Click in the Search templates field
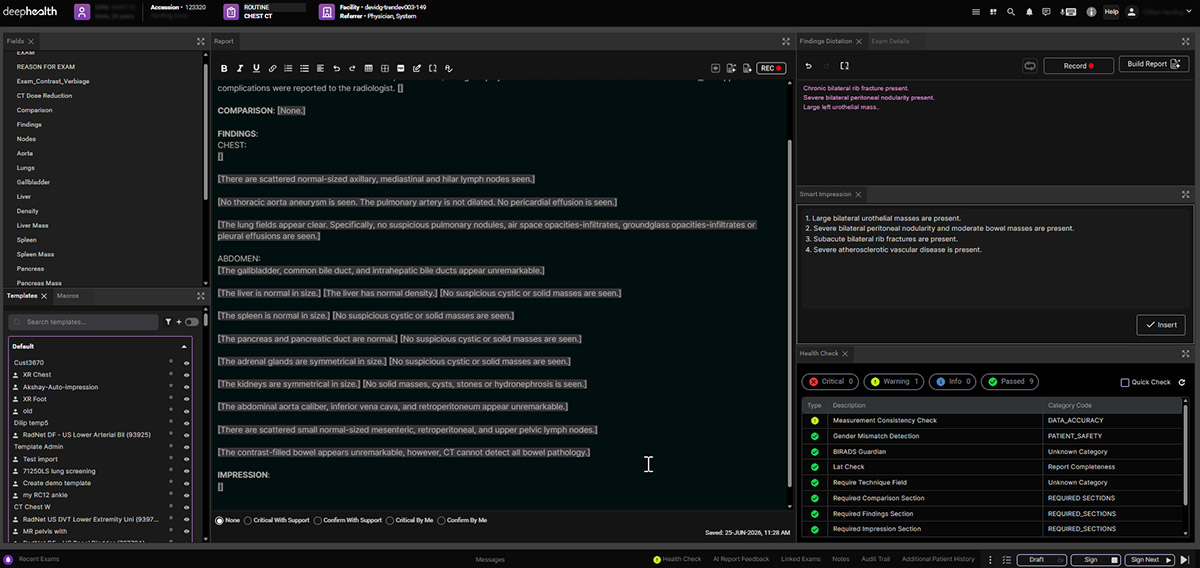1200x568 pixels. 84,322
